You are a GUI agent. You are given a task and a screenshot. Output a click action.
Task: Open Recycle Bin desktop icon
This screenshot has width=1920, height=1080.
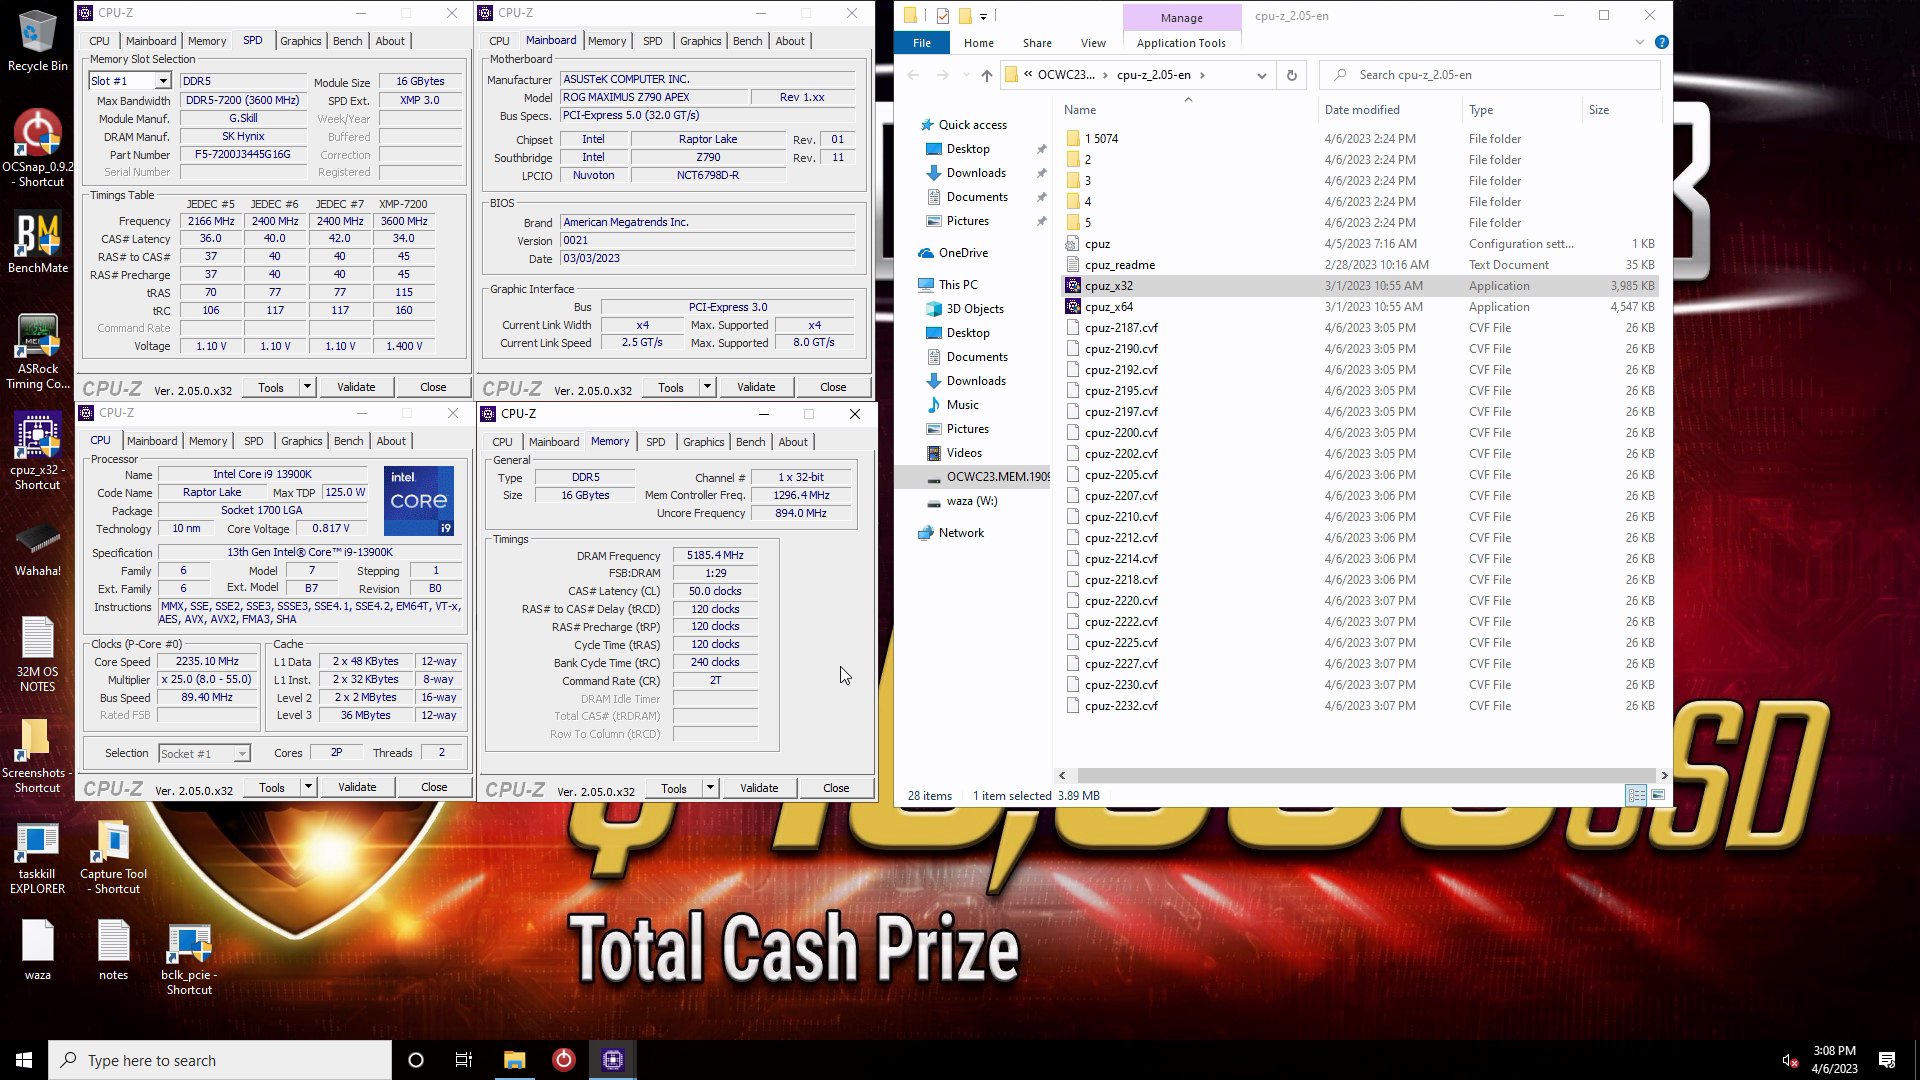[x=37, y=41]
